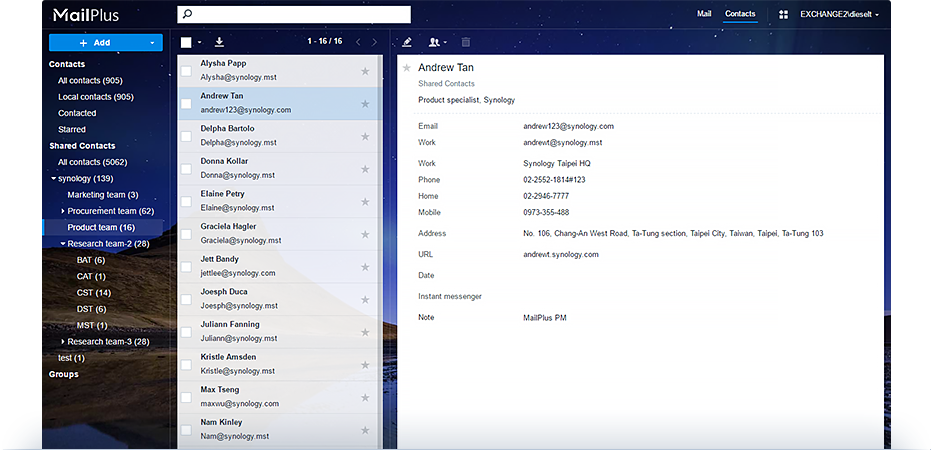Star the Nam Kinley contact row

pos(365,430)
